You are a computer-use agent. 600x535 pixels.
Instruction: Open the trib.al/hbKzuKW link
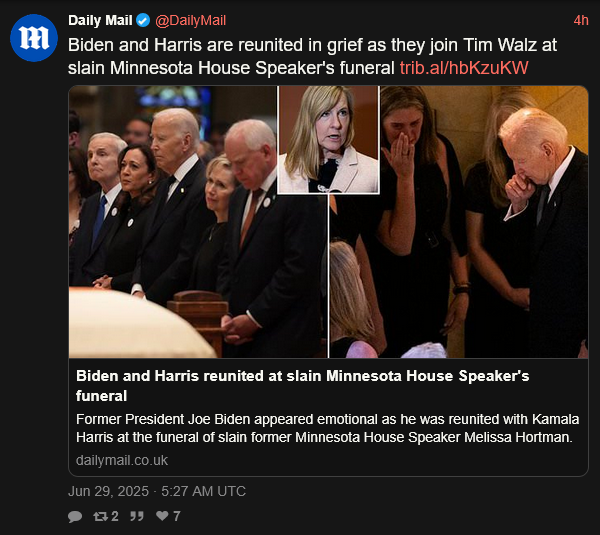464,68
